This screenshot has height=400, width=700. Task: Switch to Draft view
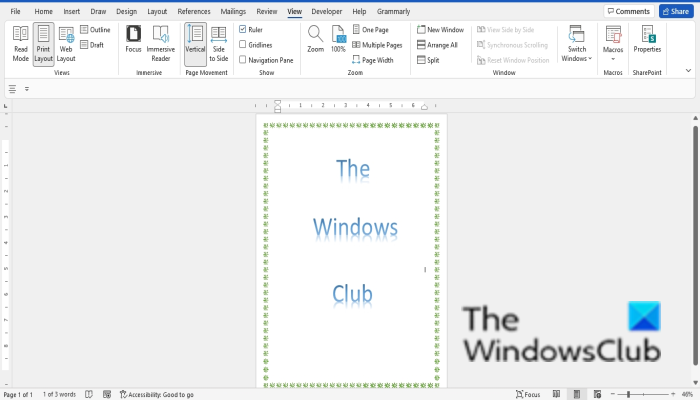(92, 45)
